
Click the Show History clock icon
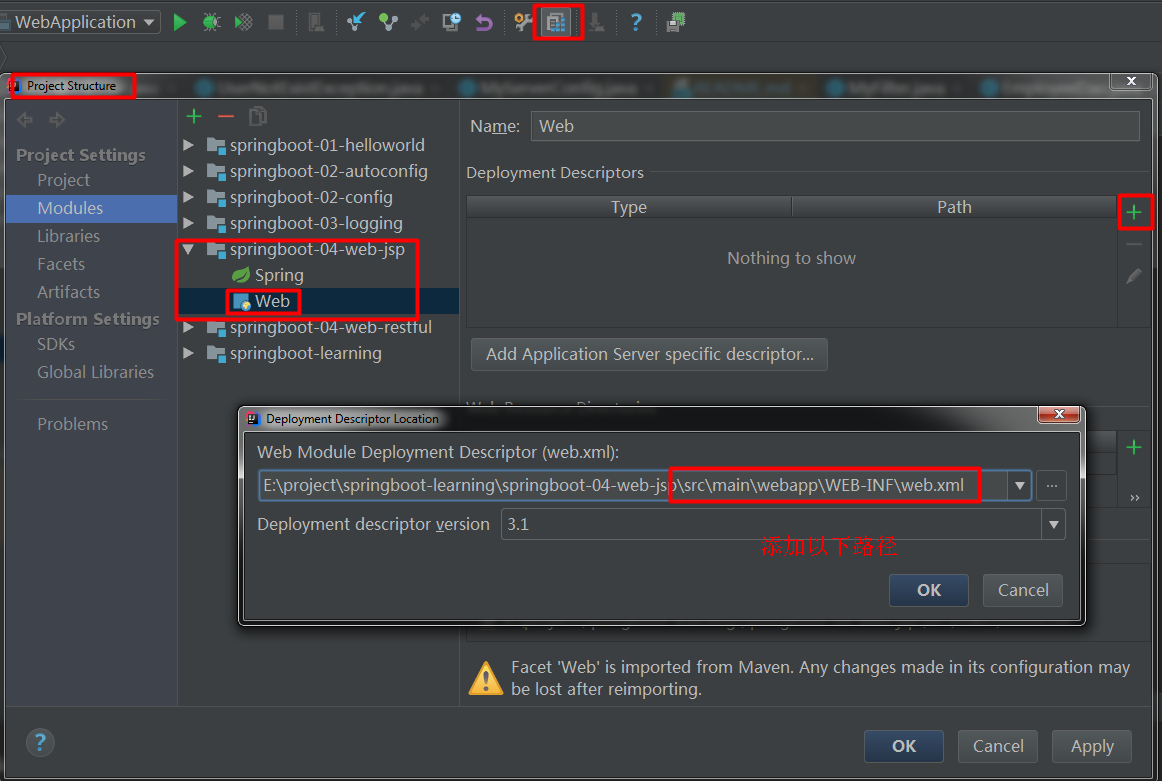point(451,22)
